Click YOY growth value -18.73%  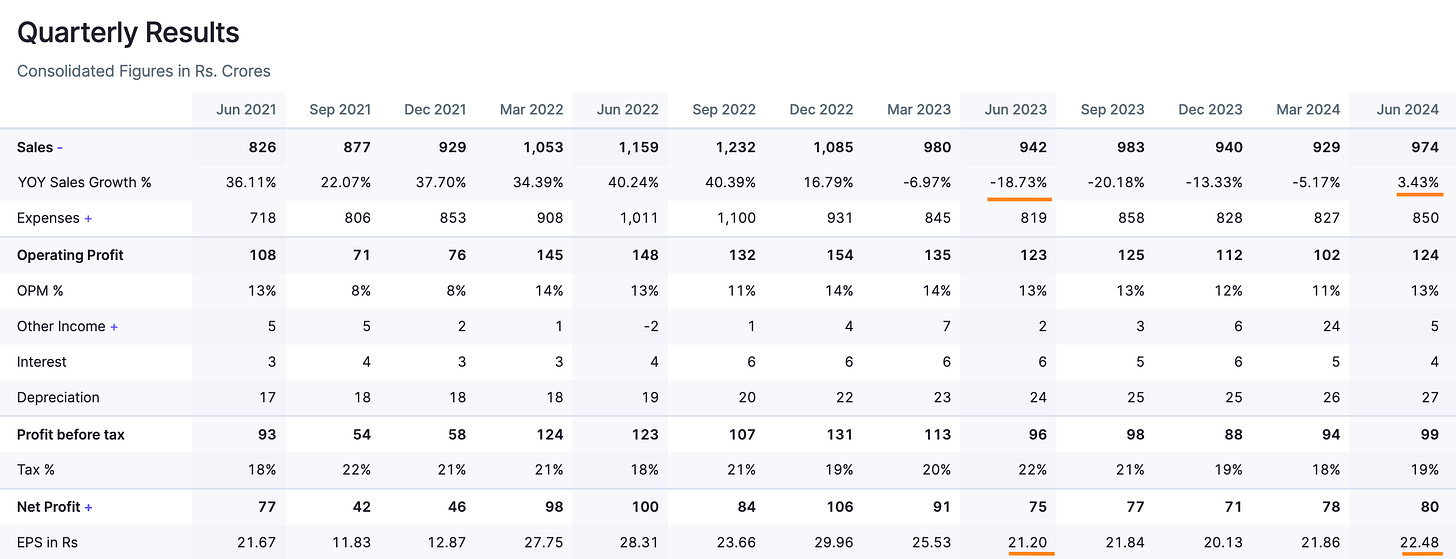click(x=1017, y=183)
